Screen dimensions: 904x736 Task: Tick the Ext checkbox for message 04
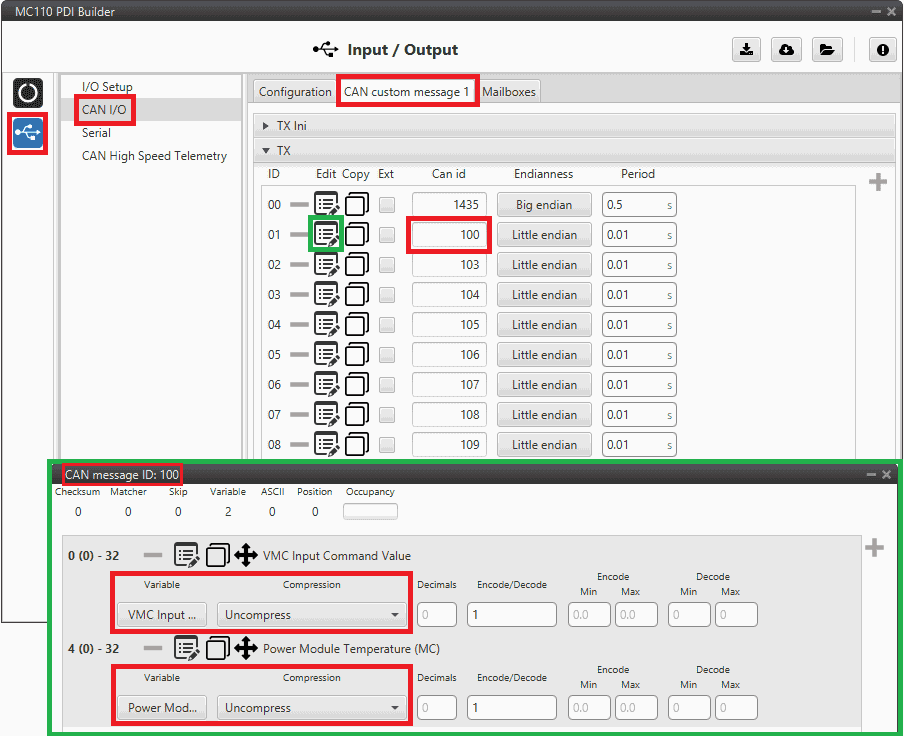coord(387,325)
